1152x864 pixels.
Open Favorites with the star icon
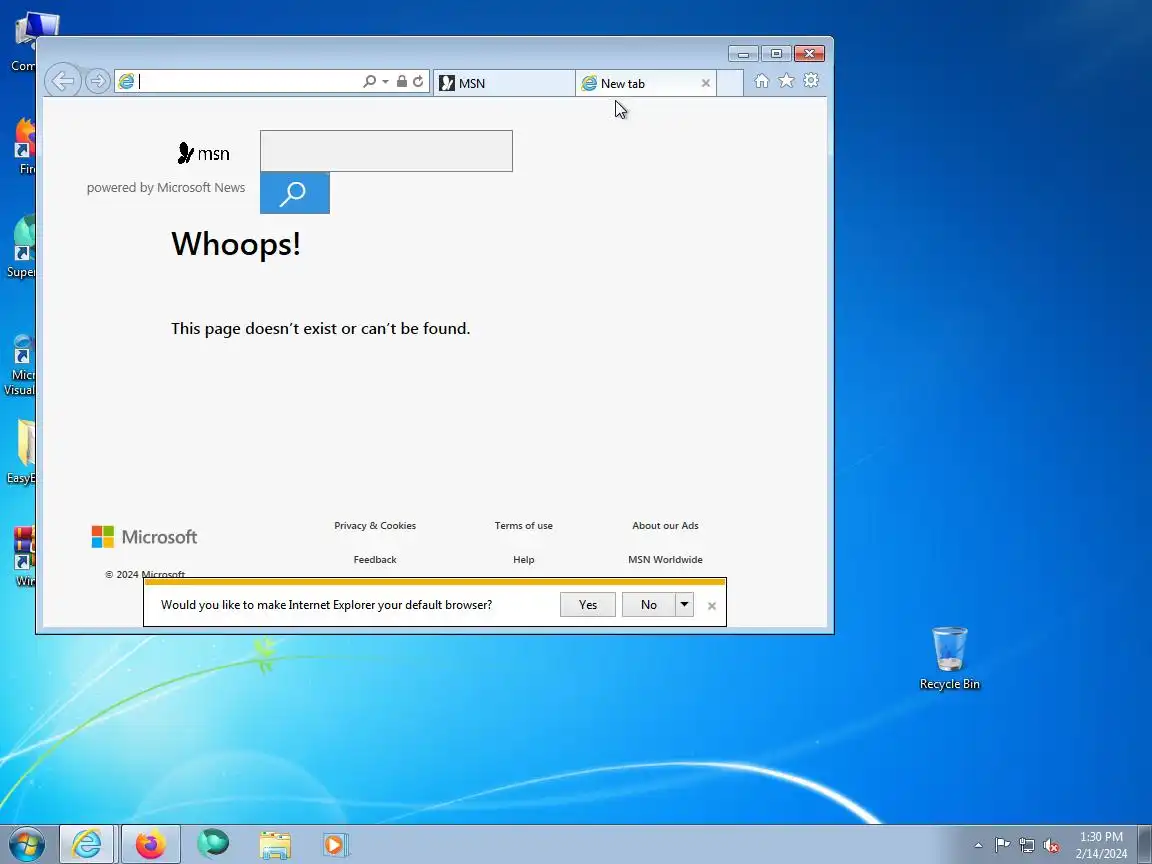click(786, 81)
